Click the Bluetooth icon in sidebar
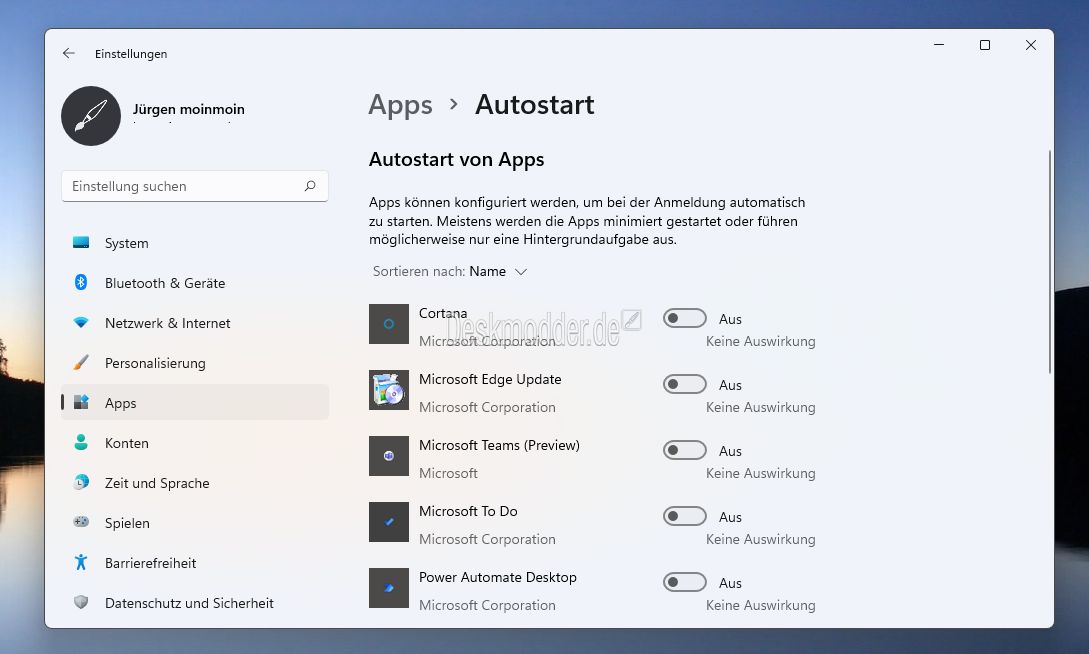This screenshot has width=1089, height=654. tap(81, 282)
